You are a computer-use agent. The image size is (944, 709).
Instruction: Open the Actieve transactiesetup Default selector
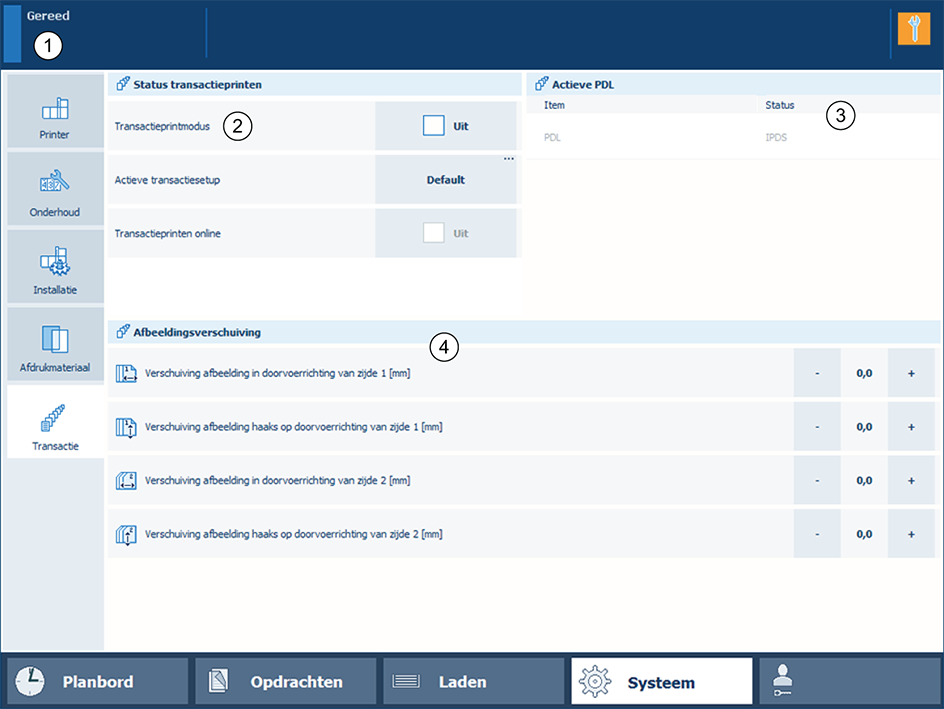(446, 181)
